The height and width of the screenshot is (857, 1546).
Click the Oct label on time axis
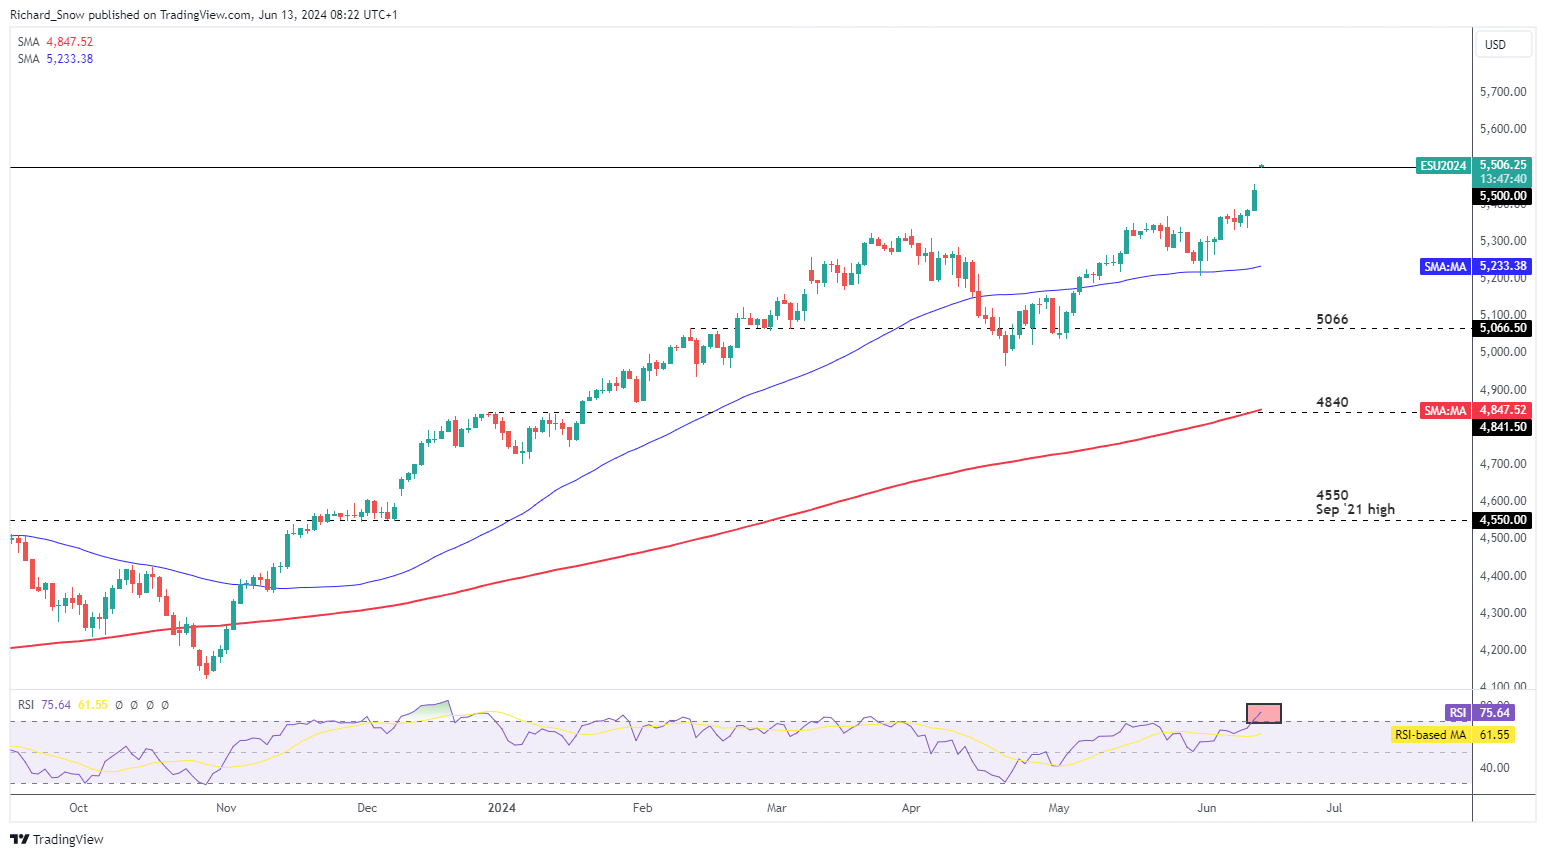coord(78,808)
